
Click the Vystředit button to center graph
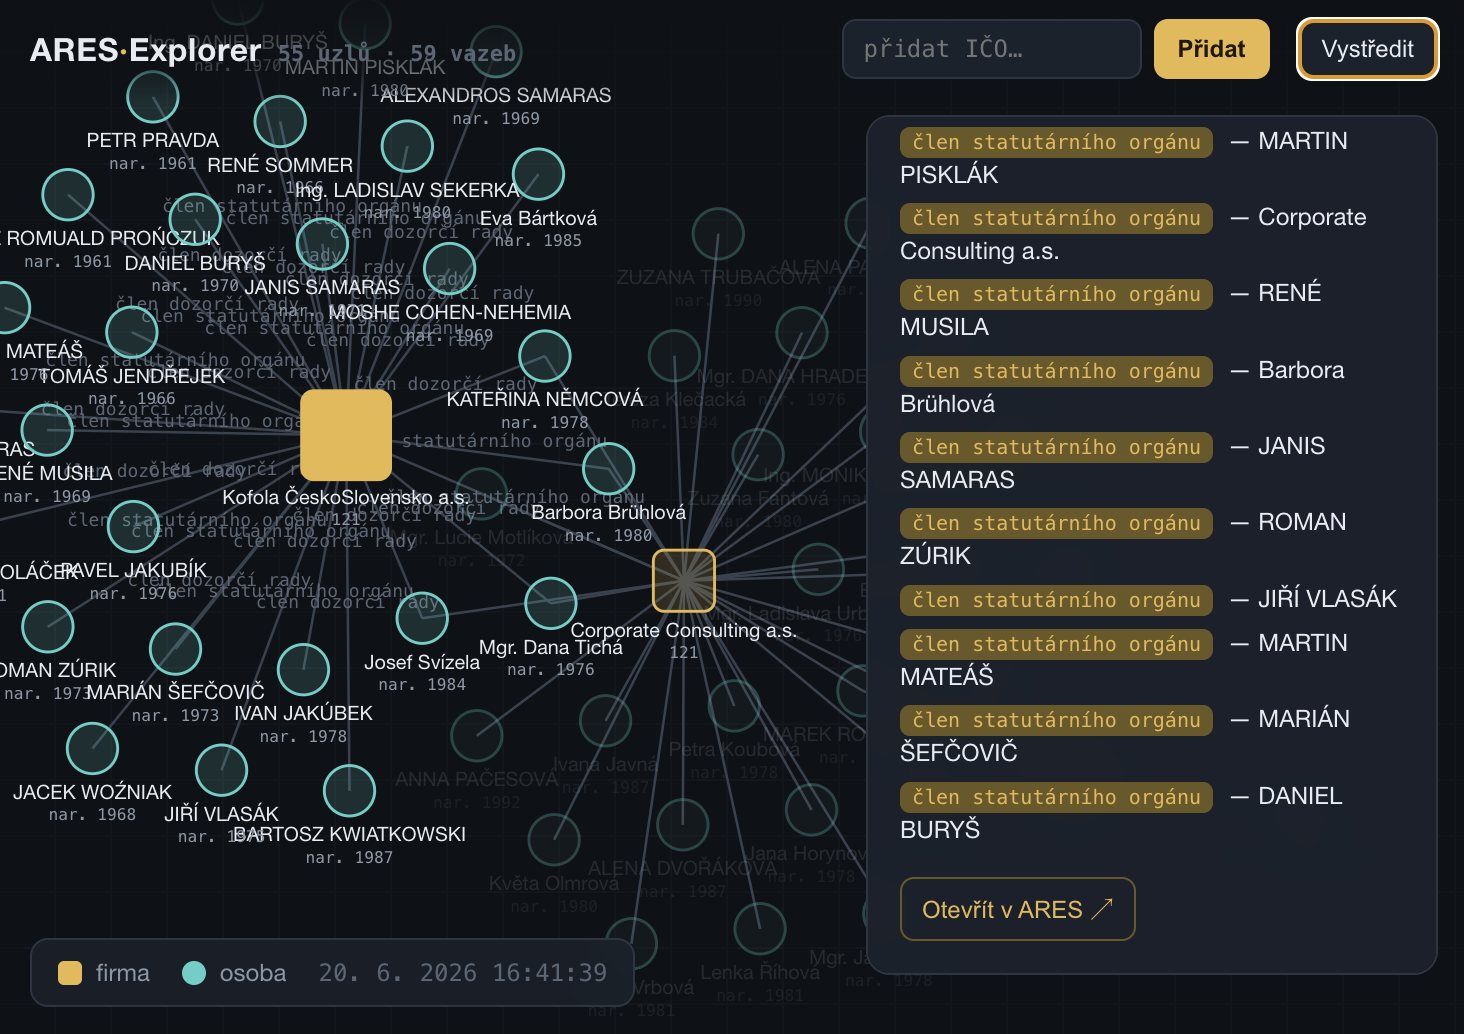point(1367,49)
